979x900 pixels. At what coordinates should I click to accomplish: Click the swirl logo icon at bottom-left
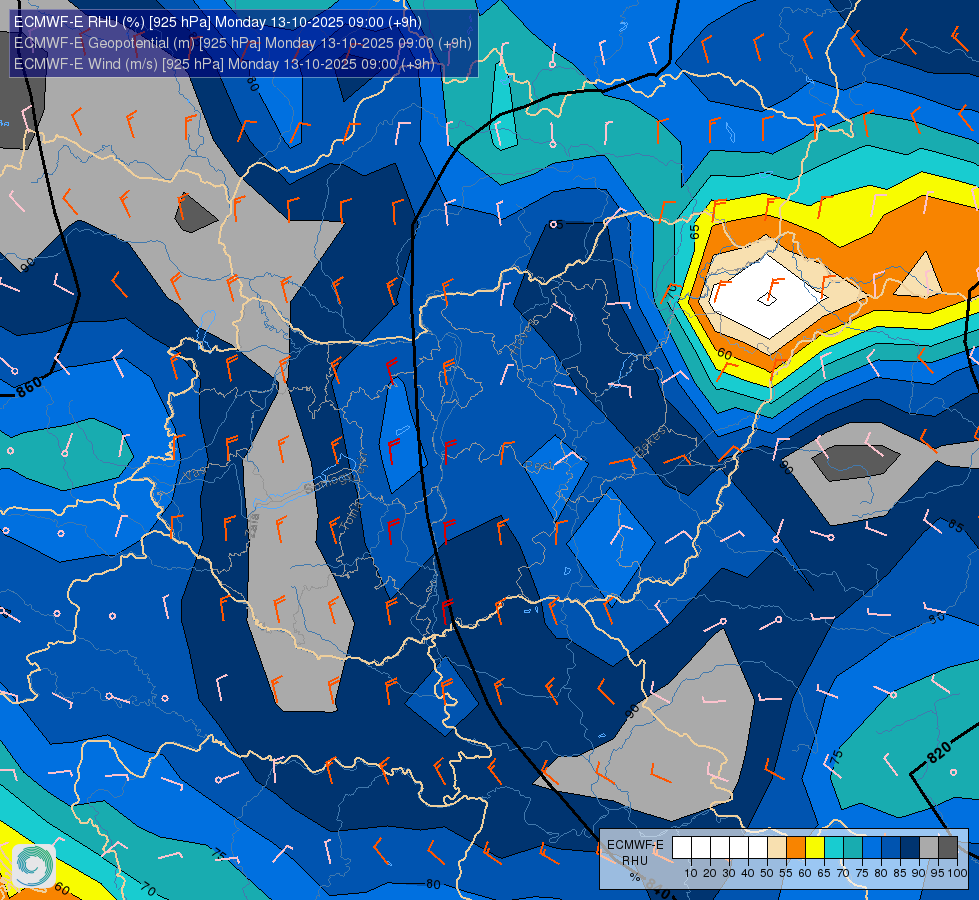[34, 866]
